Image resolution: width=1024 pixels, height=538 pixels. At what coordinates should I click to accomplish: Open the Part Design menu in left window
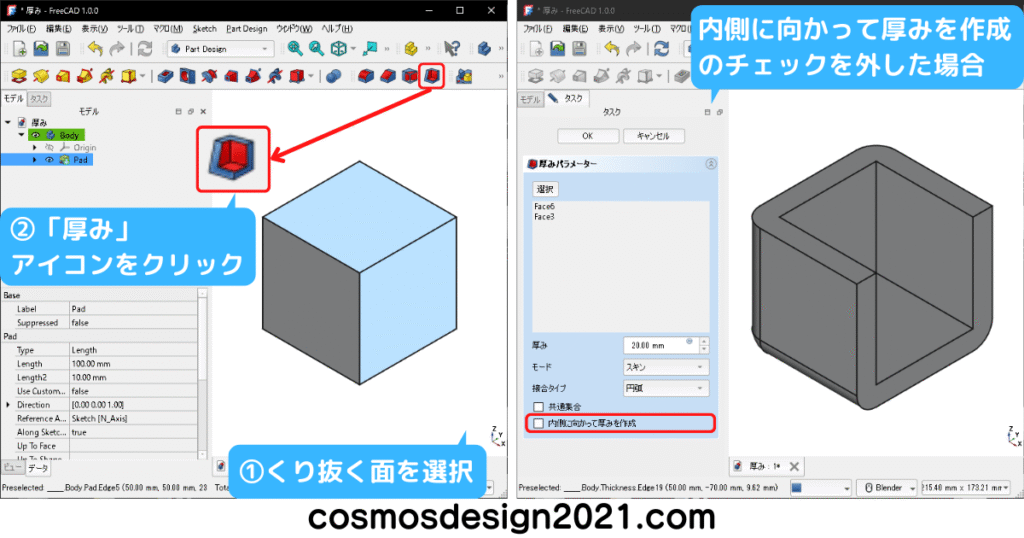tap(246, 29)
